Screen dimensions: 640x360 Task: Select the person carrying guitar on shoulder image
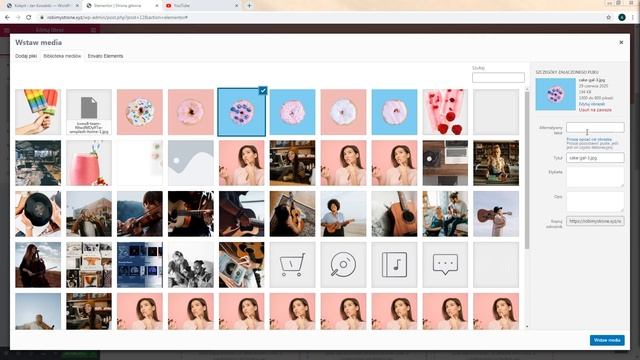496,214
